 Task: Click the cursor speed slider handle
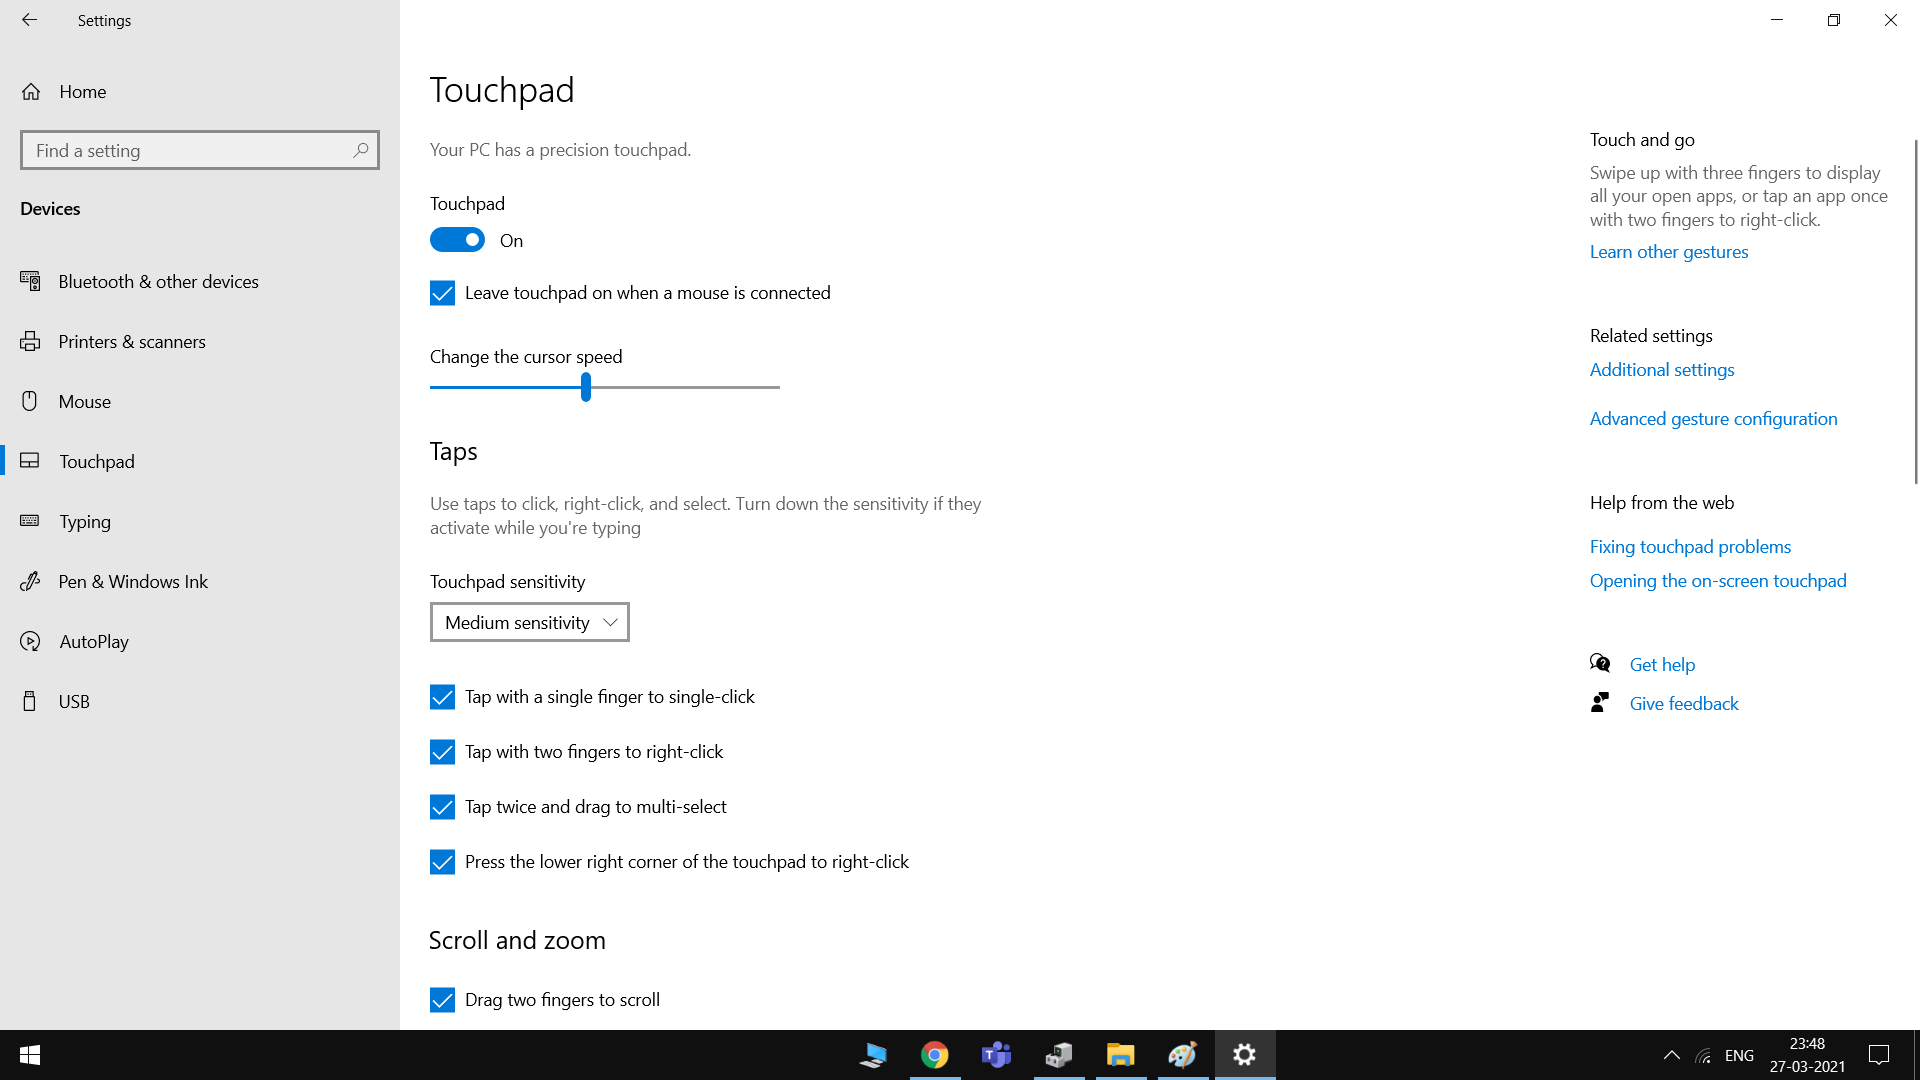(x=586, y=387)
